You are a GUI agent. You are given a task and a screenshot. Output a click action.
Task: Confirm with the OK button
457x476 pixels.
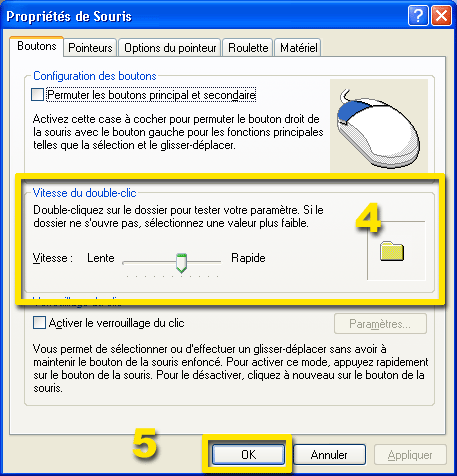click(248, 454)
